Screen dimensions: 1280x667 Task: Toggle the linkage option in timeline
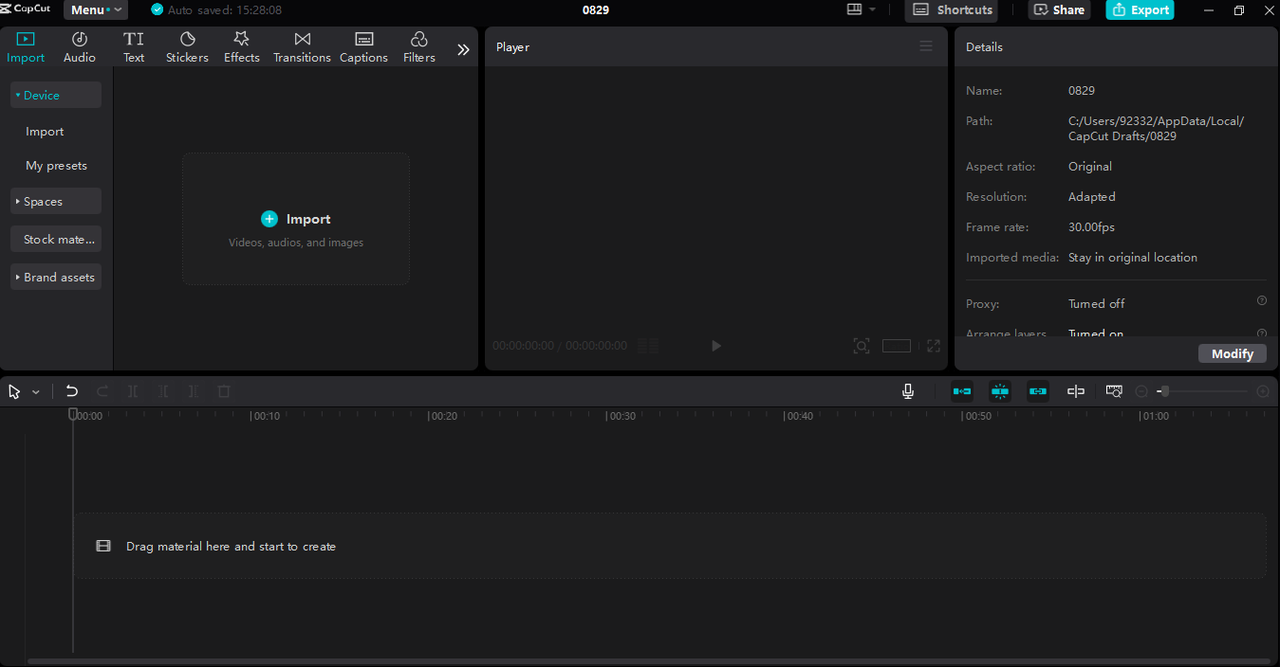[x=1038, y=391]
